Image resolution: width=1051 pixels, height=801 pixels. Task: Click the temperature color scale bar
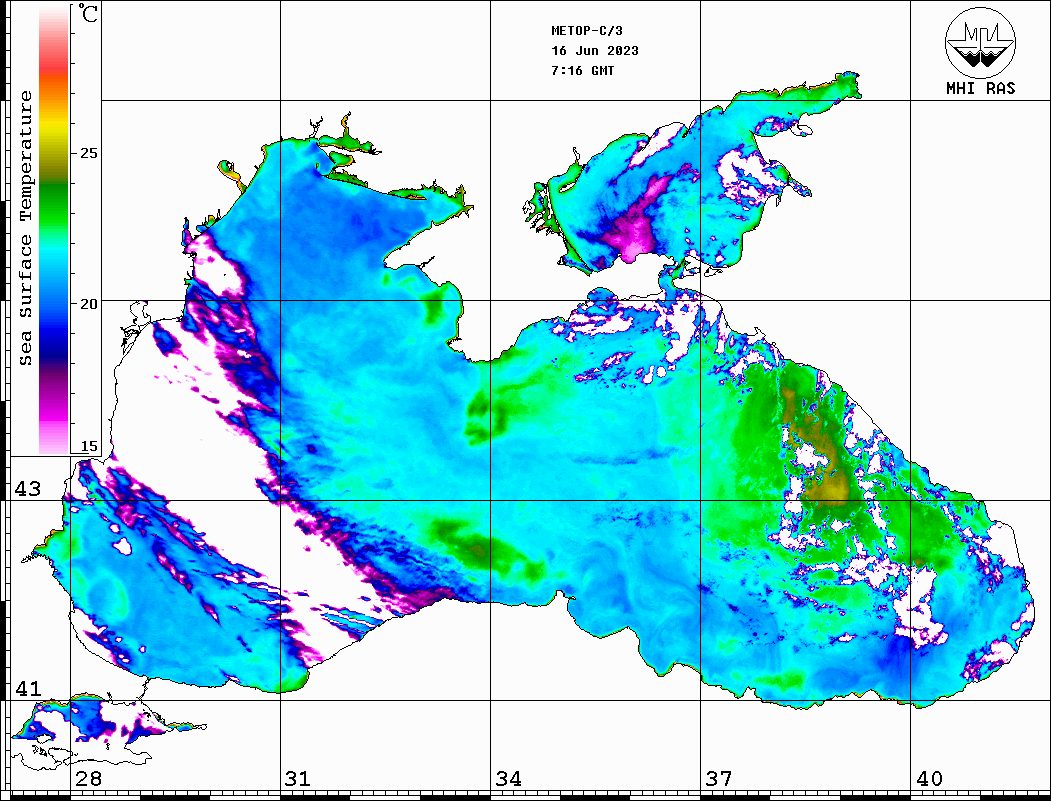(54, 229)
